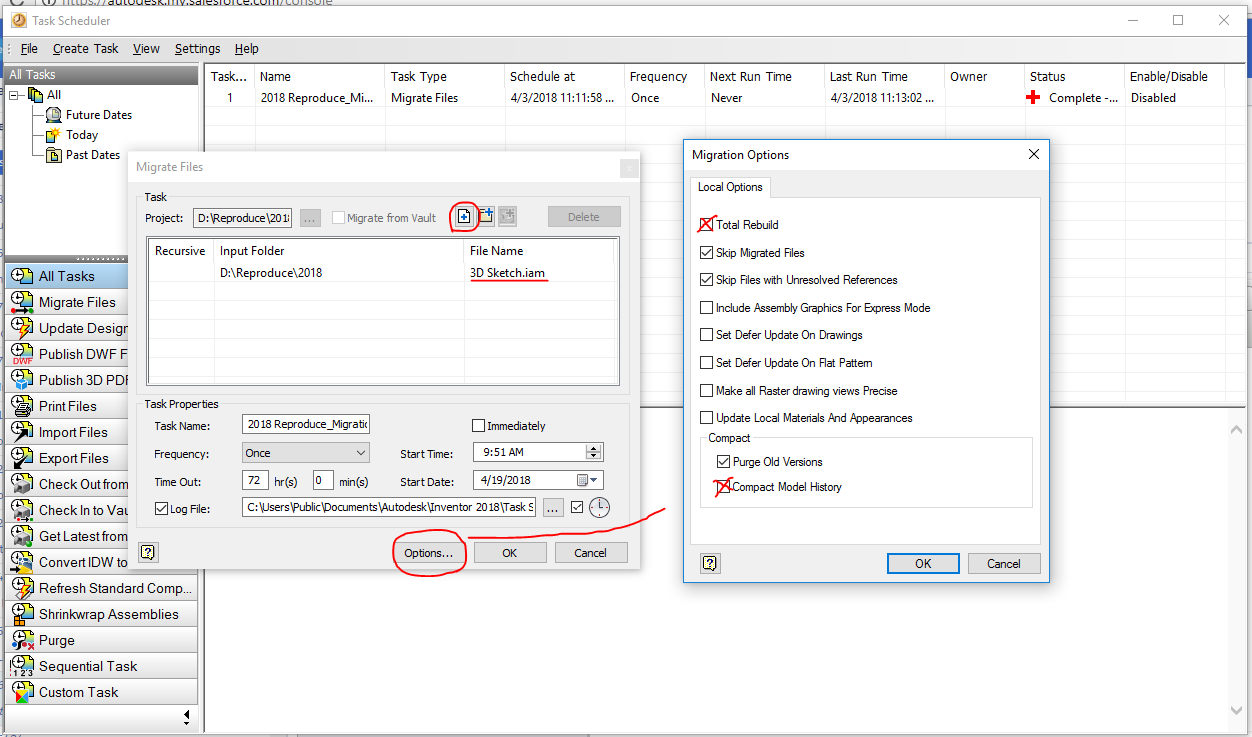Image resolution: width=1252 pixels, height=737 pixels.
Task: Uncheck the Log File checkbox
Action: pos(161,508)
